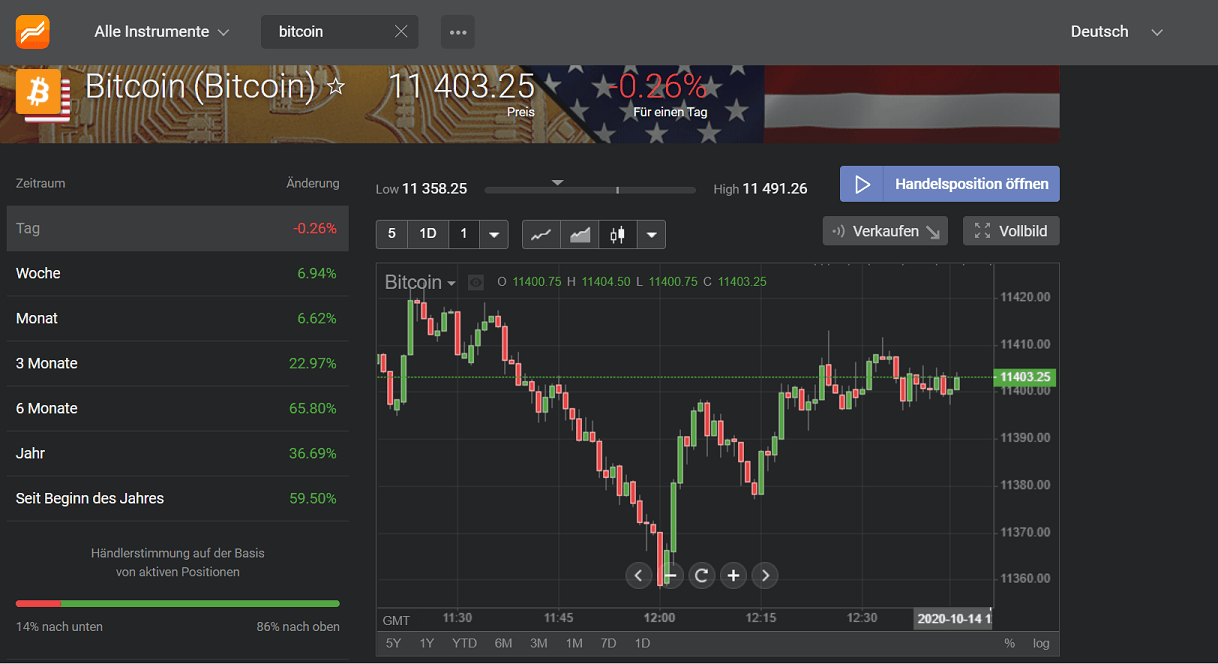Expand the interval dropdown arrow
Screen dimensions: 1218x664
click(x=494, y=234)
